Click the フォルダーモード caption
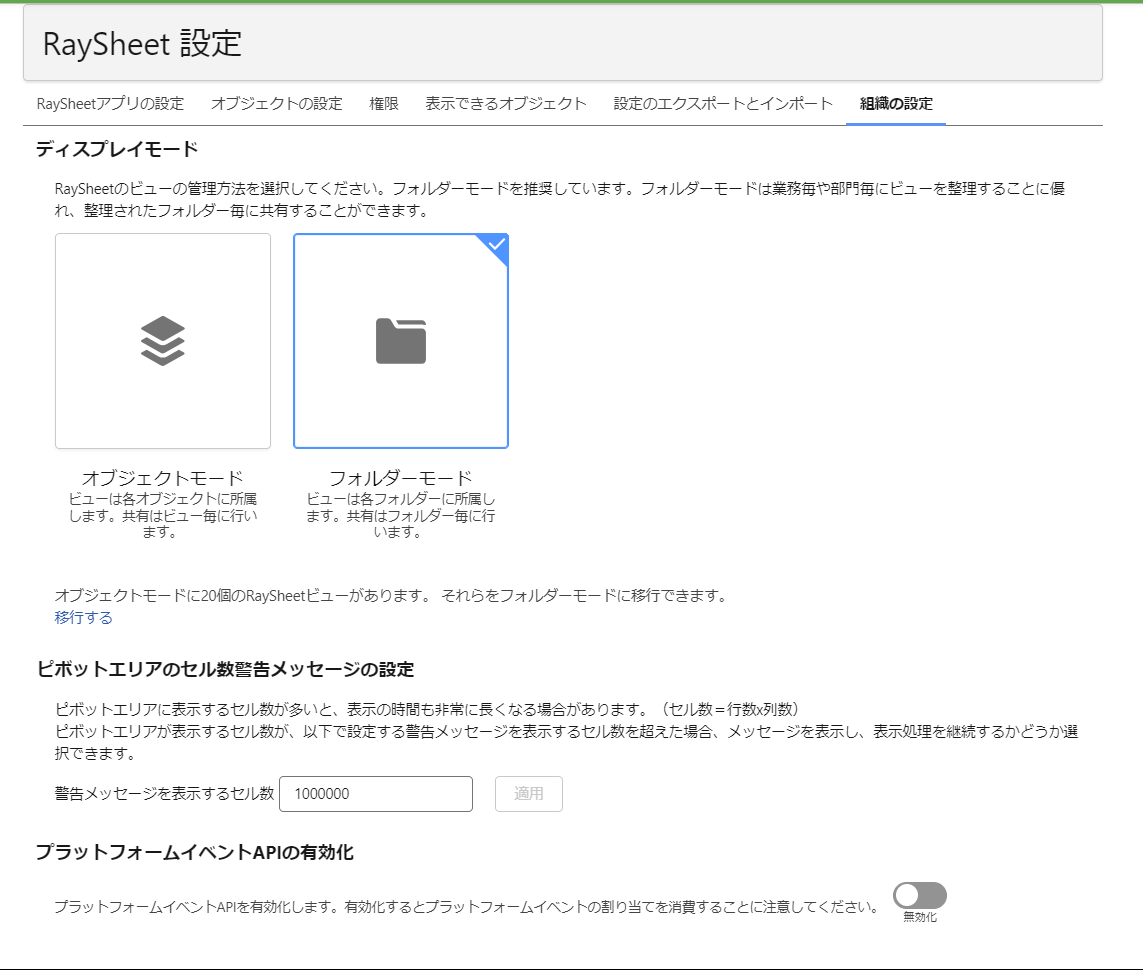 coord(401,478)
